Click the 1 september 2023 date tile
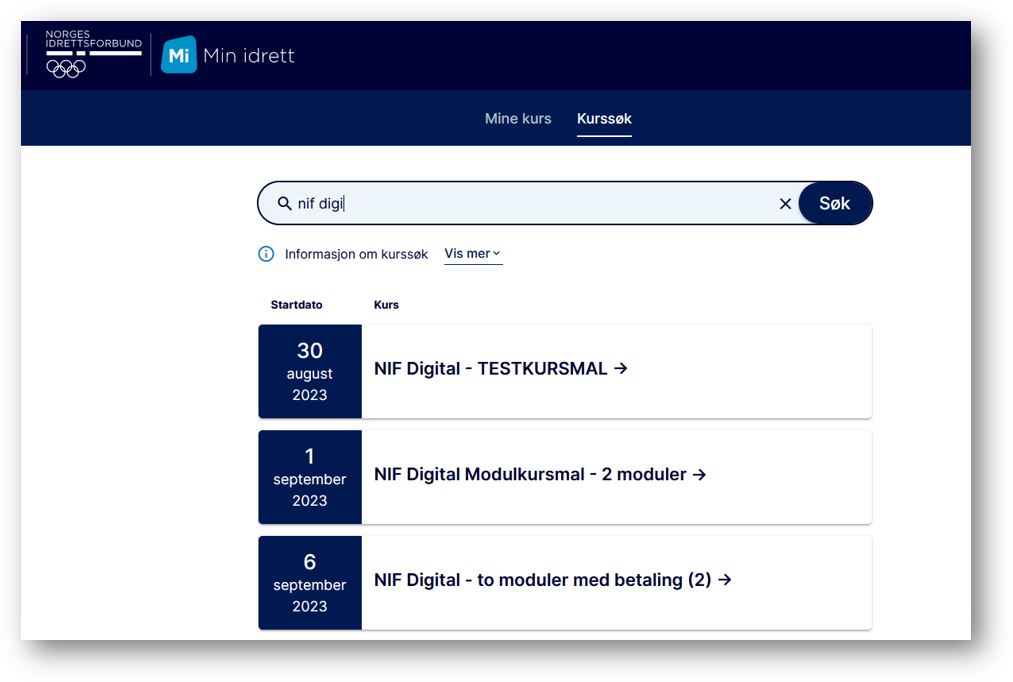The image size is (1013, 682). click(x=310, y=477)
